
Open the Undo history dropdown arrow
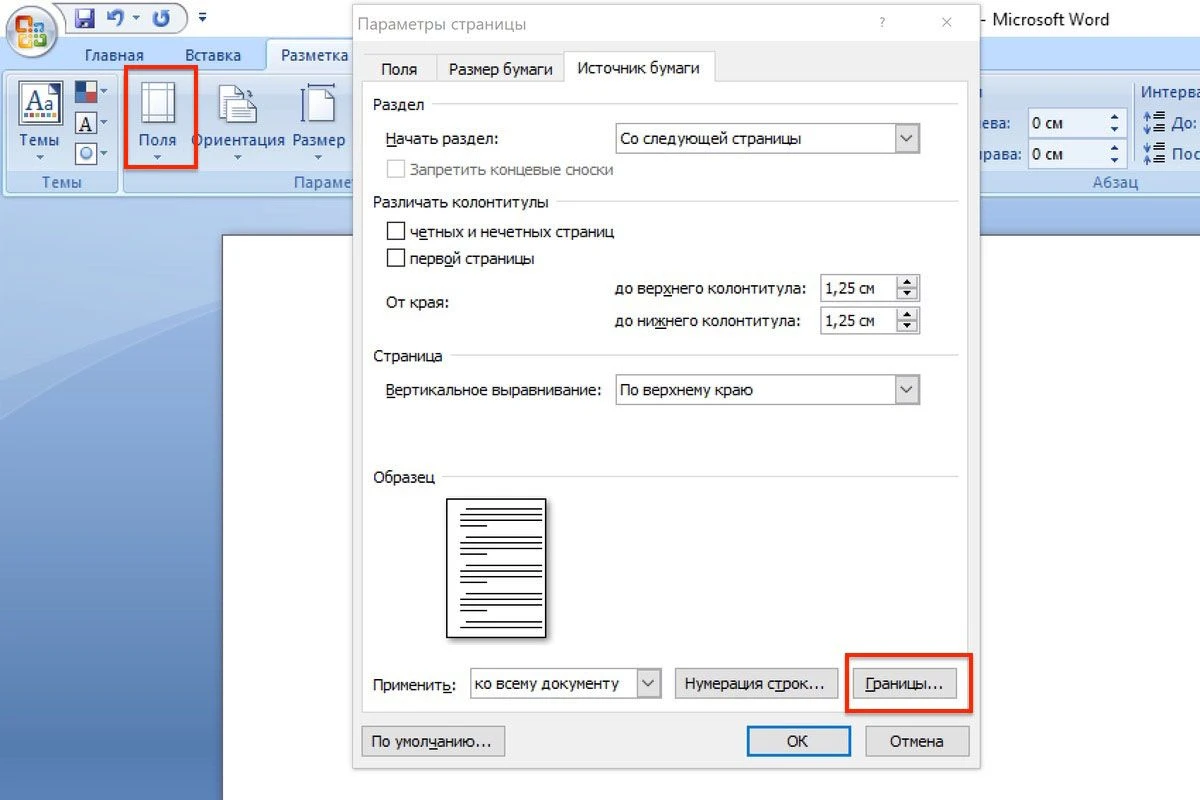pos(135,18)
